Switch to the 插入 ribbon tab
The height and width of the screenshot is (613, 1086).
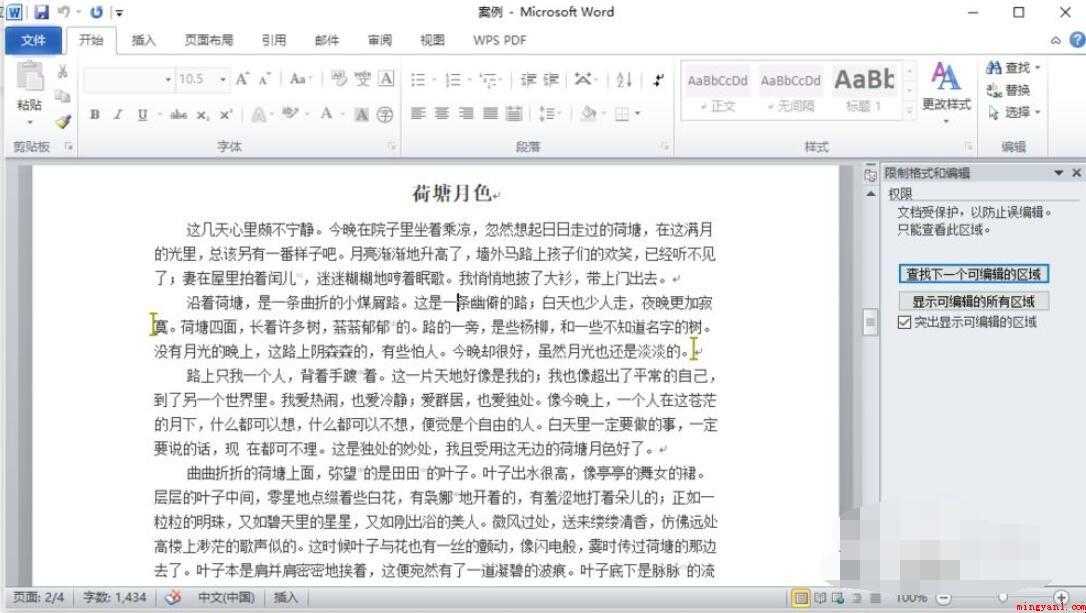click(x=144, y=40)
